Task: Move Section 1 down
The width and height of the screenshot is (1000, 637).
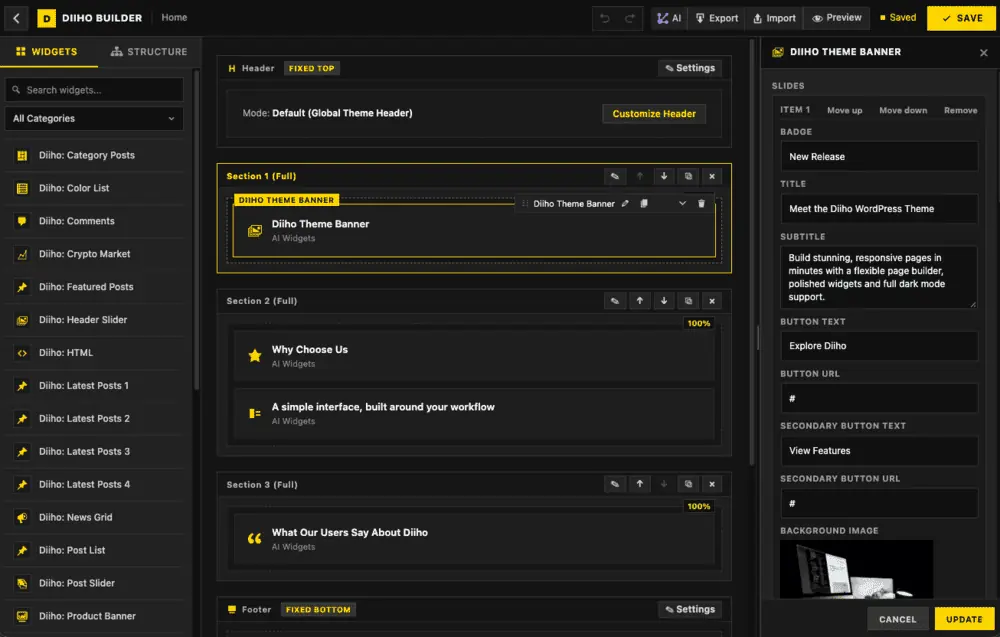Action: (664, 177)
